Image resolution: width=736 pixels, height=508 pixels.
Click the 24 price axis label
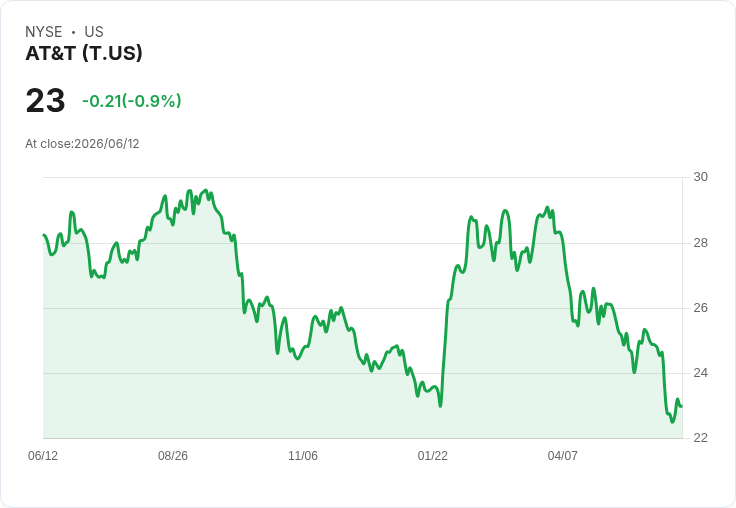700,373
